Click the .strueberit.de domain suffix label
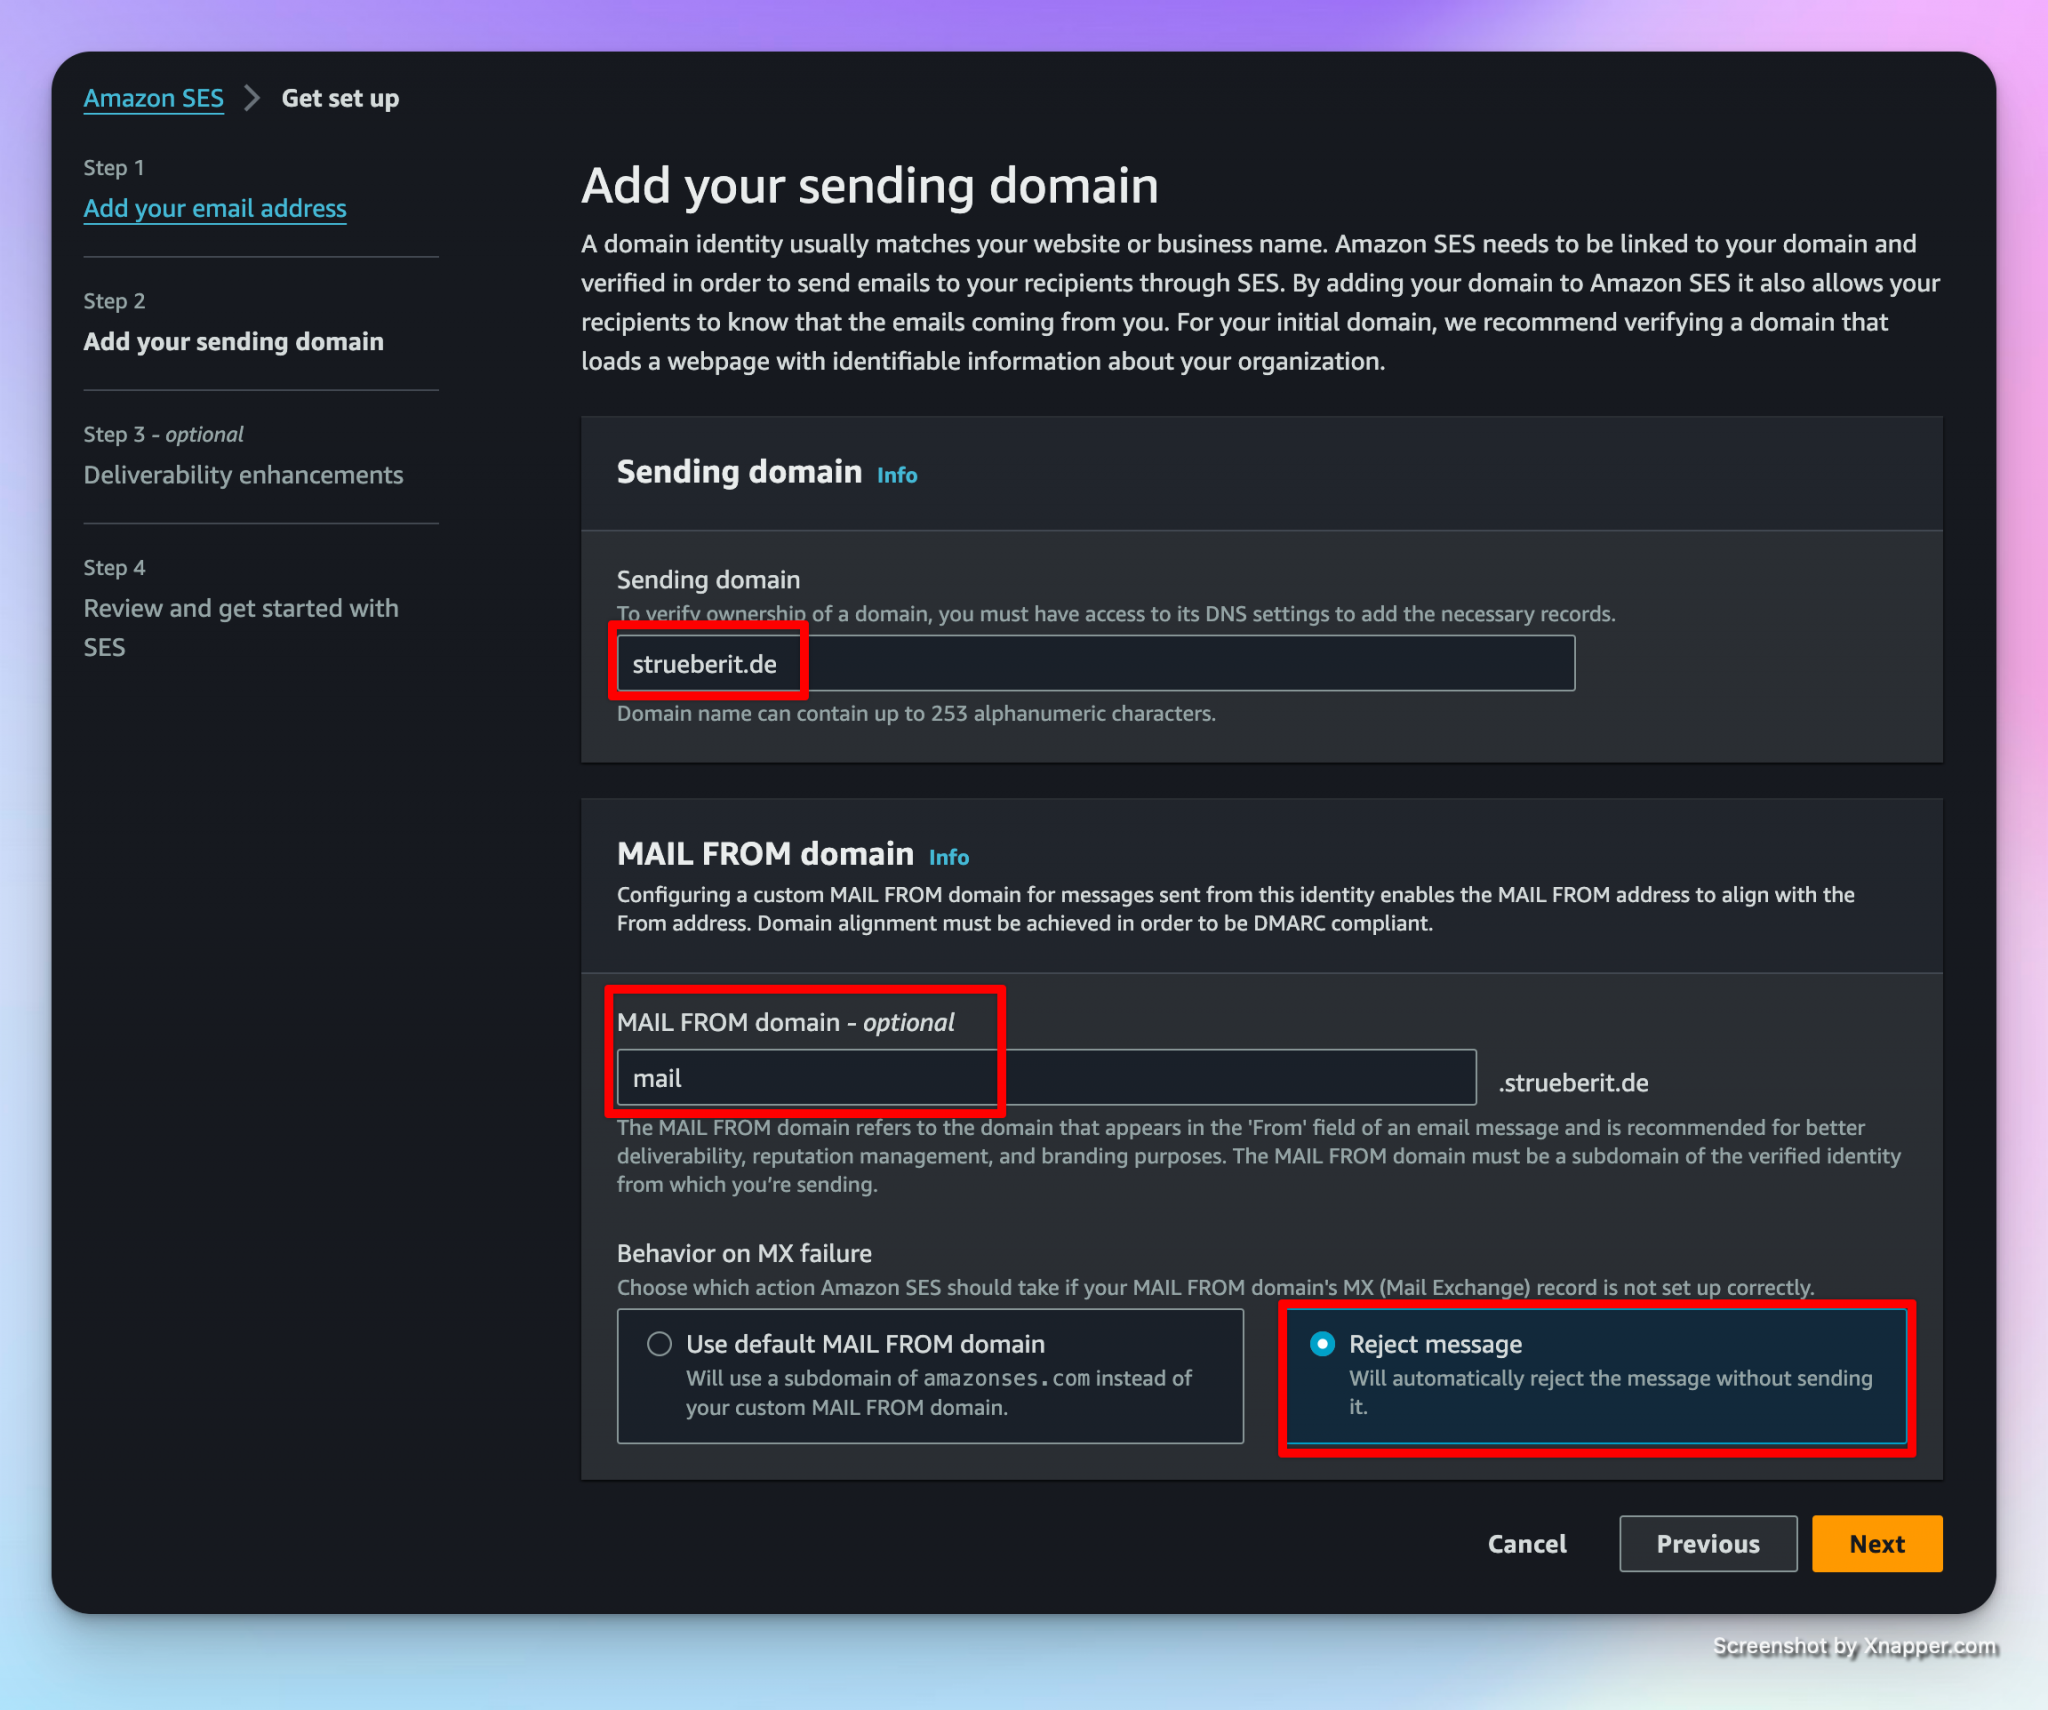The height and width of the screenshot is (1710, 2048). 1573,1083
